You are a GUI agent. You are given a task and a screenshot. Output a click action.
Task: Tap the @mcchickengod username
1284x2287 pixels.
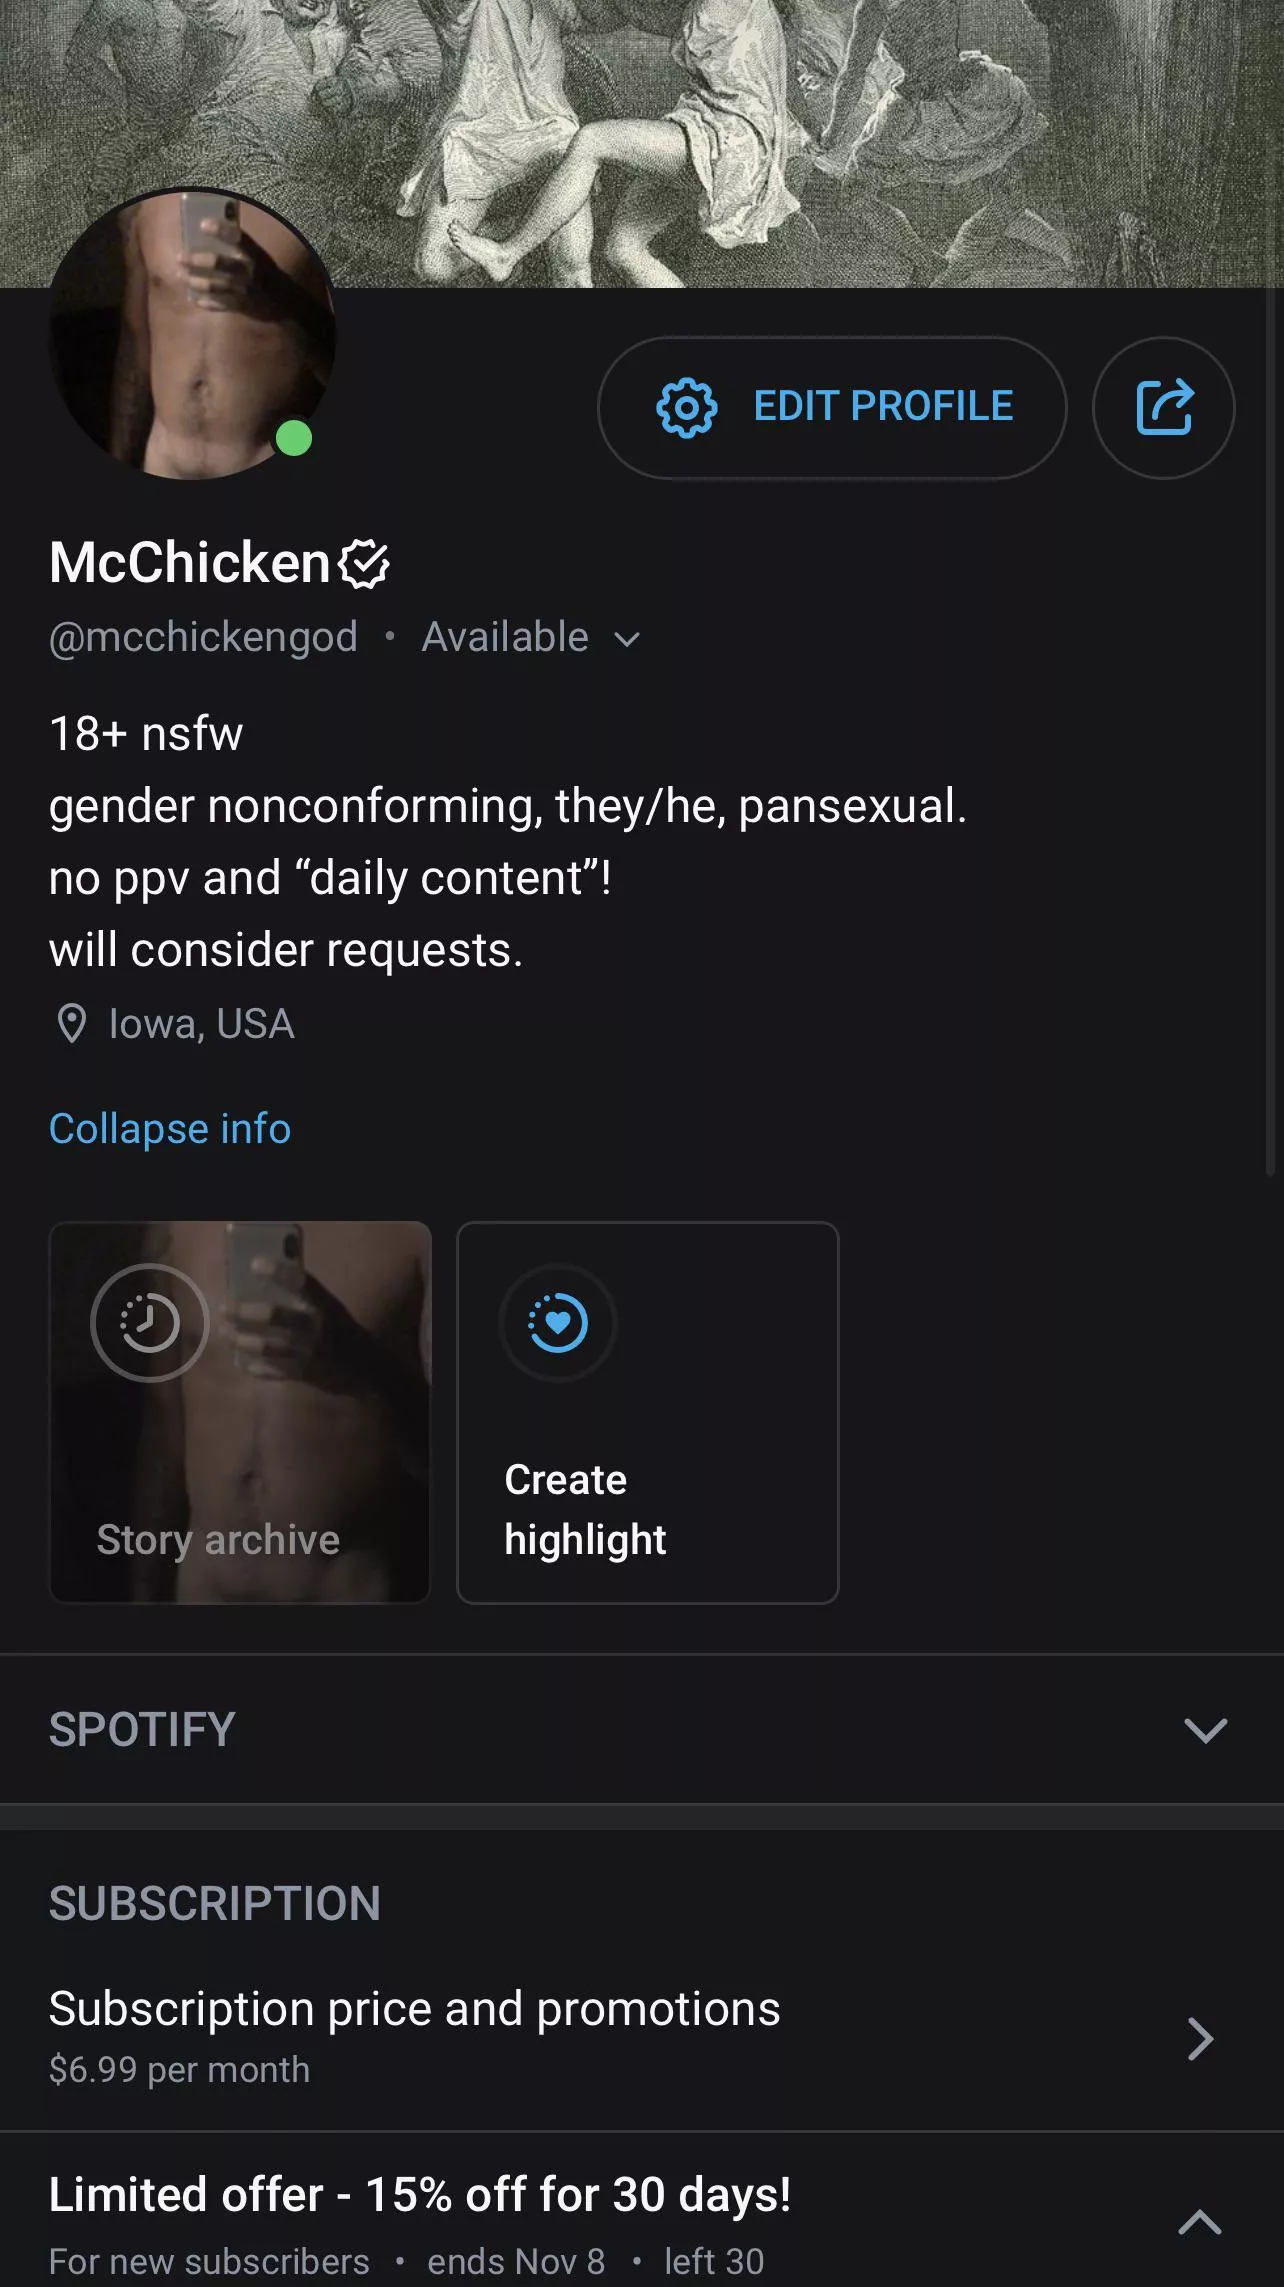(x=203, y=638)
